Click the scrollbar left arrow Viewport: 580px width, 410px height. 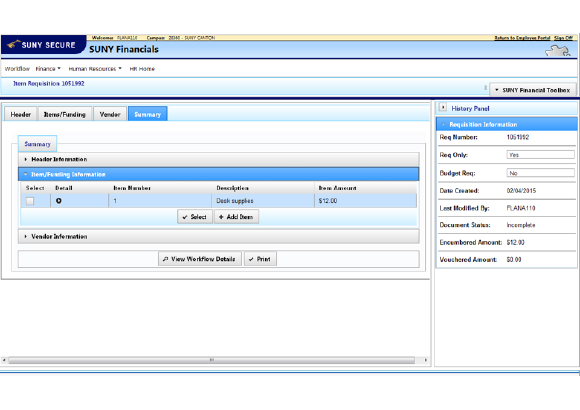point(4,360)
